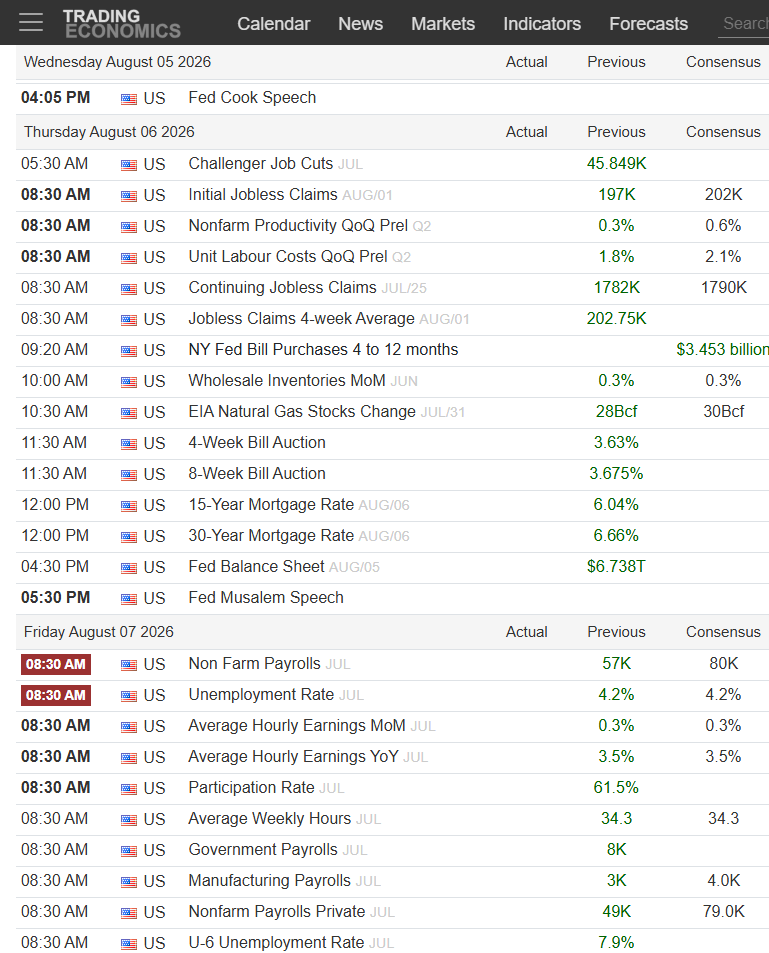Viewport: 769px width, 953px height.
Task: Focus the Search input field
Action: pos(744,24)
